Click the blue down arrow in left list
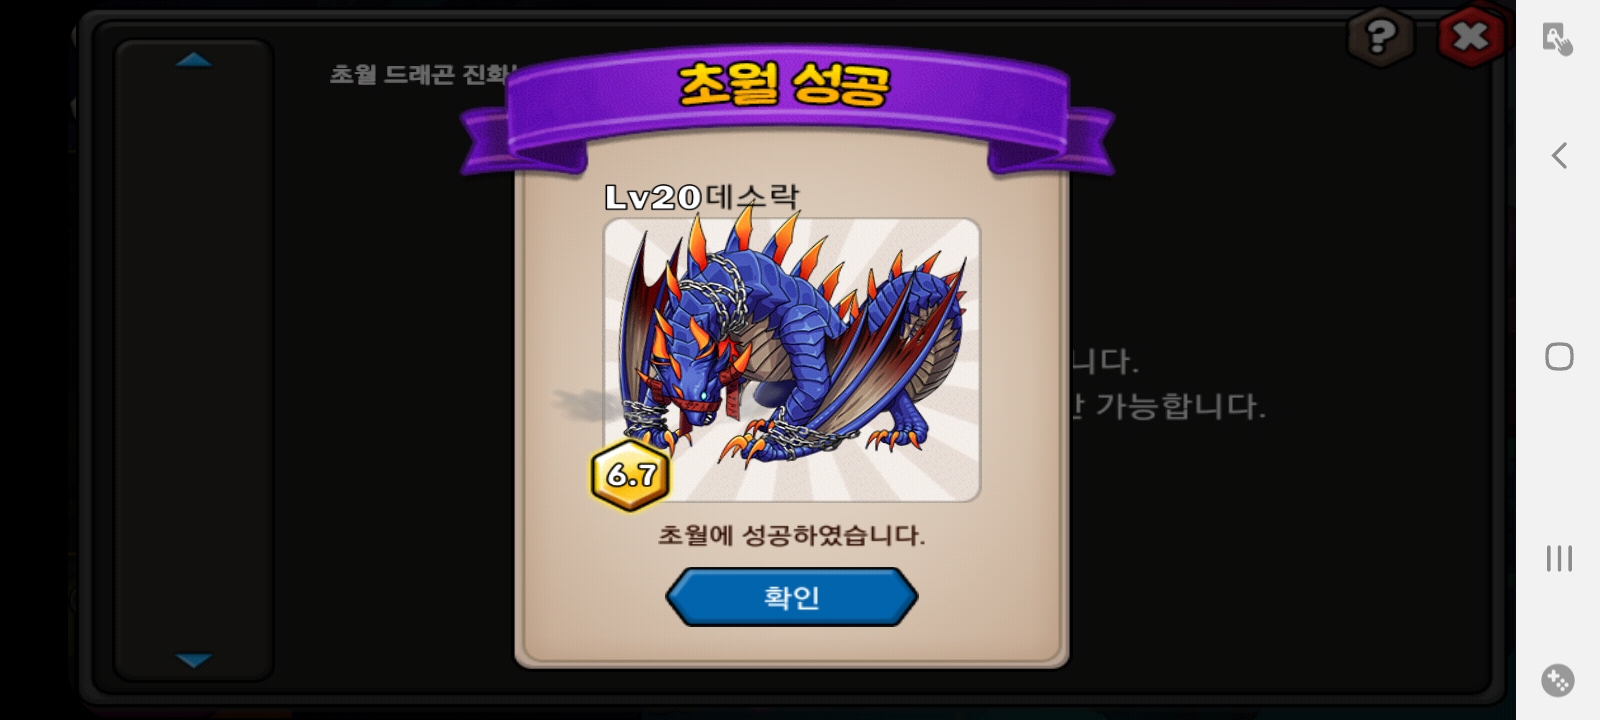 coord(193,660)
